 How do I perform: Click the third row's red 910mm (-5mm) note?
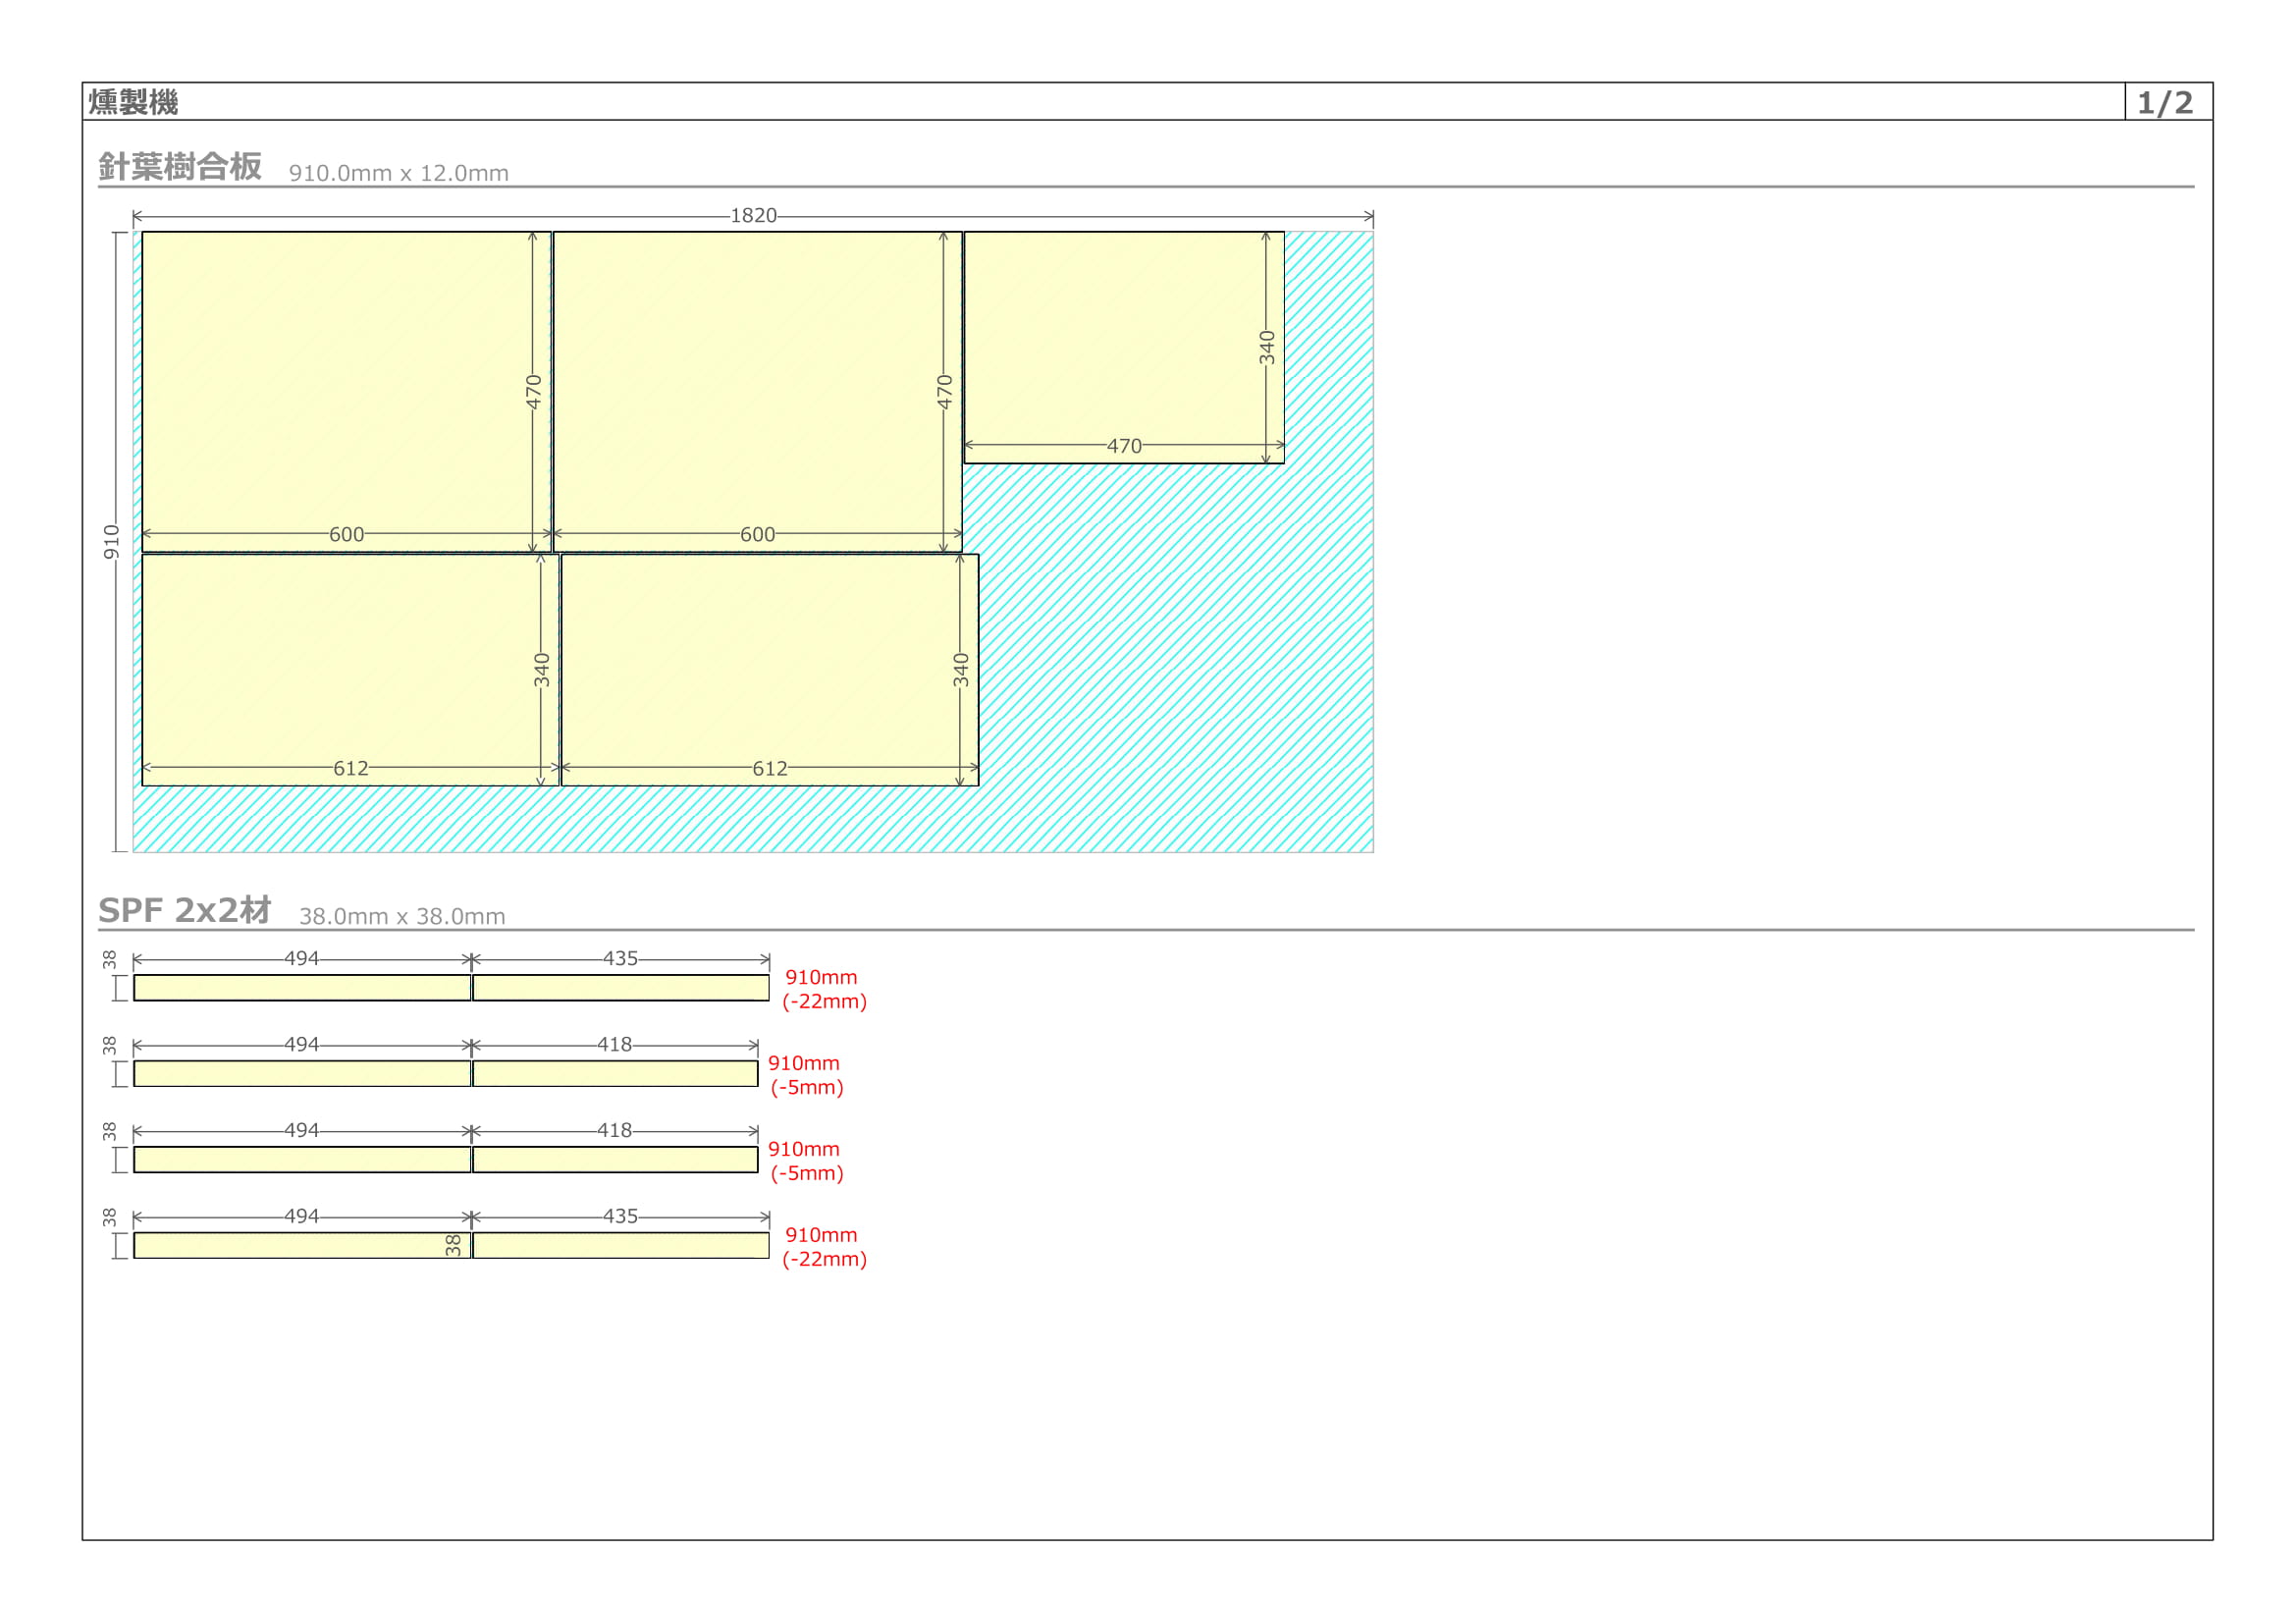pos(806,1161)
